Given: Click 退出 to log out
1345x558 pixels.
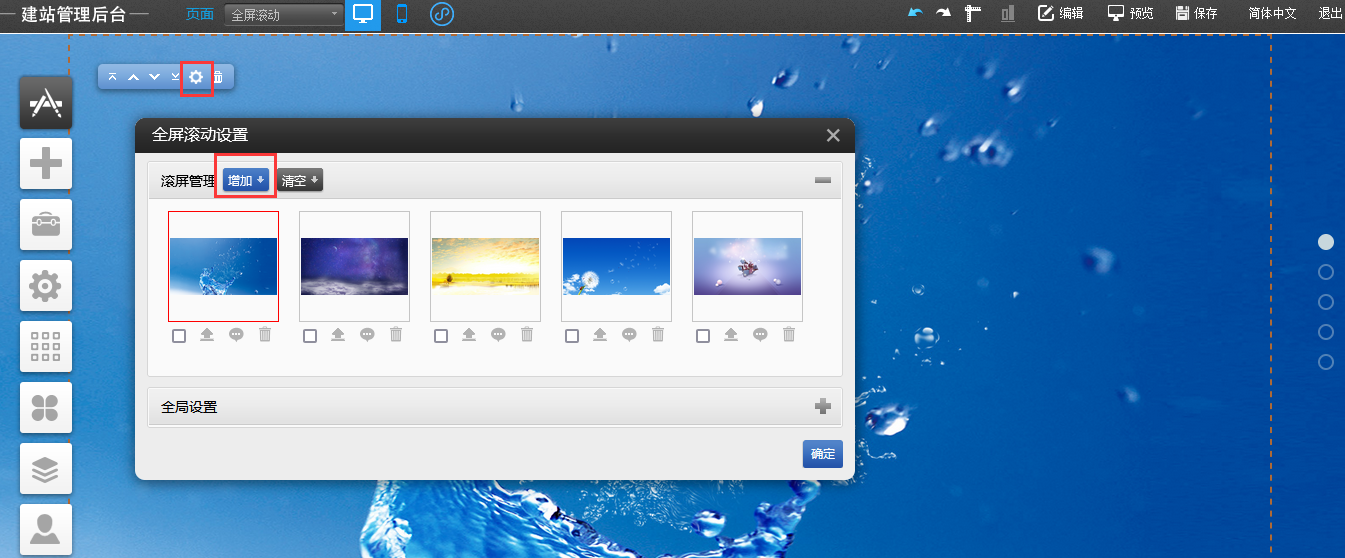Looking at the screenshot, I should pyautogui.click(x=1330, y=13).
